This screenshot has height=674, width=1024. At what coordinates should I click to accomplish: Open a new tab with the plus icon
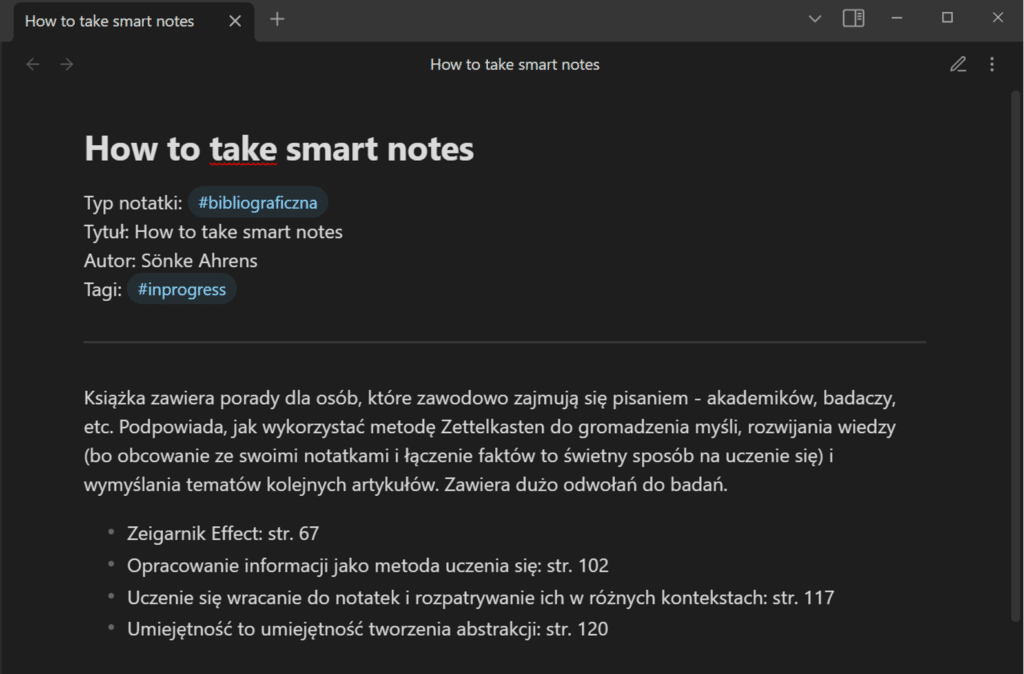pyautogui.click(x=277, y=18)
